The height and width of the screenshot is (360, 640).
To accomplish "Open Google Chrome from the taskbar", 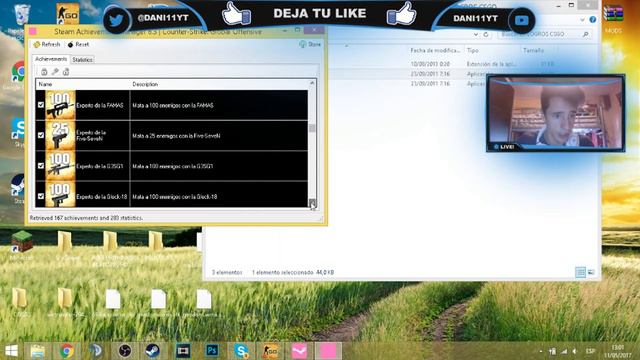I will (67, 351).
